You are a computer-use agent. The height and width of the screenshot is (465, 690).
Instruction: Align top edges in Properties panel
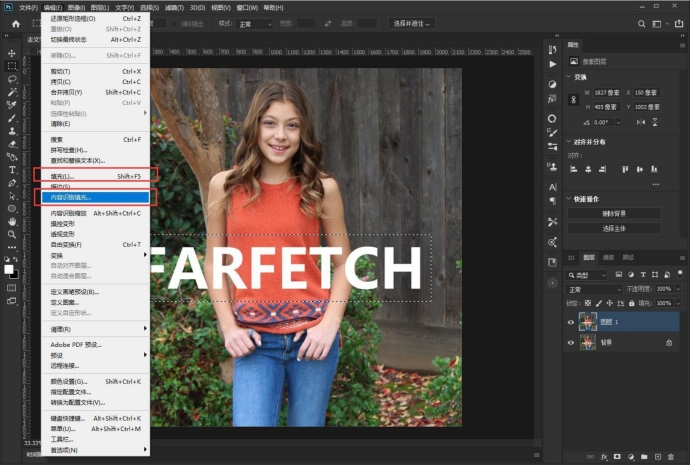coord(625,169)
